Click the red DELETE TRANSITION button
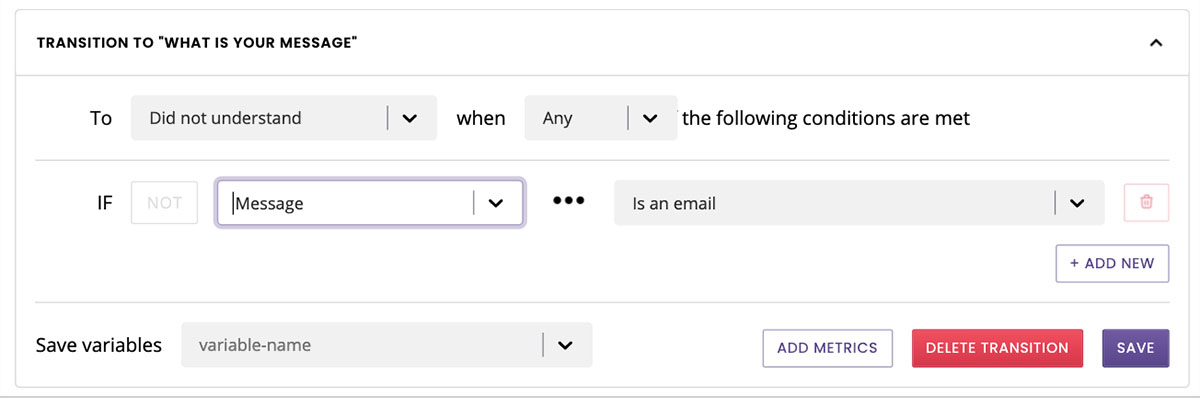 pos(997,348)
